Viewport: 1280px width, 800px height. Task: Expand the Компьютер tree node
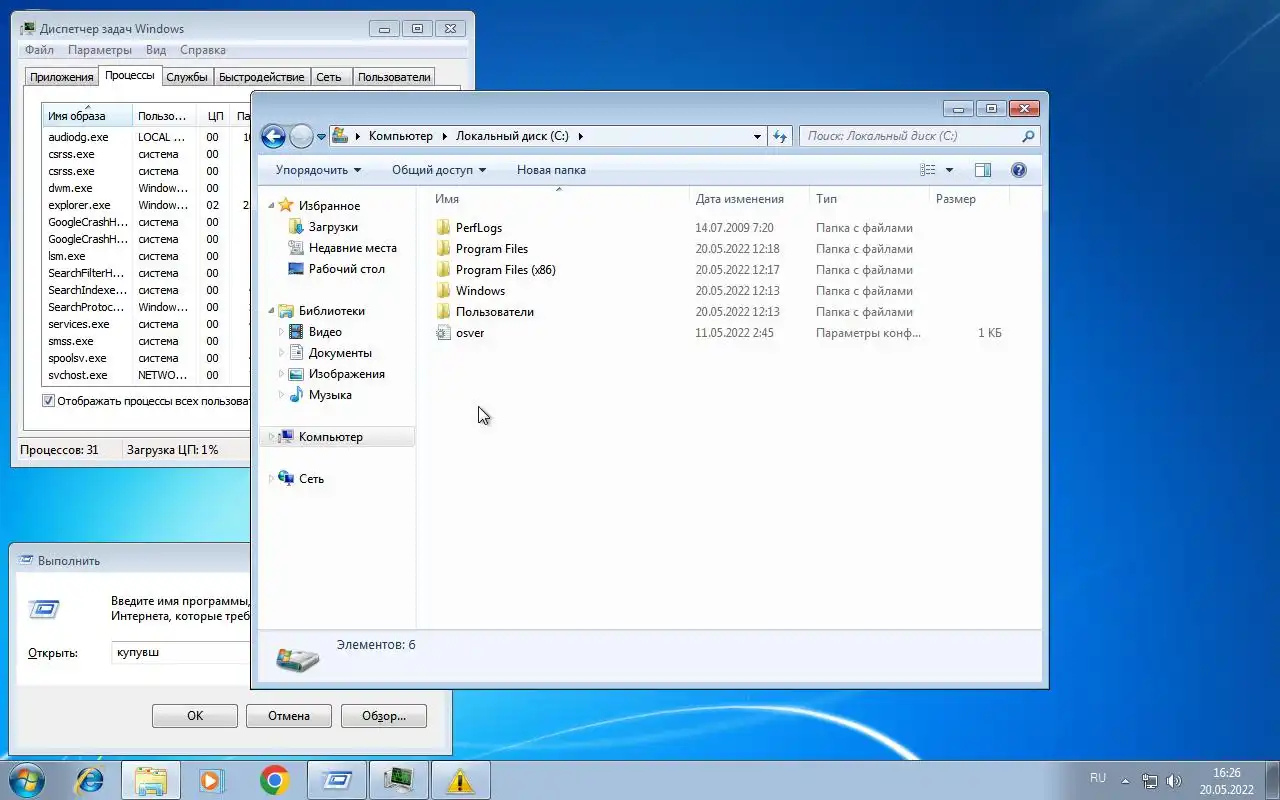coord(271,437)
